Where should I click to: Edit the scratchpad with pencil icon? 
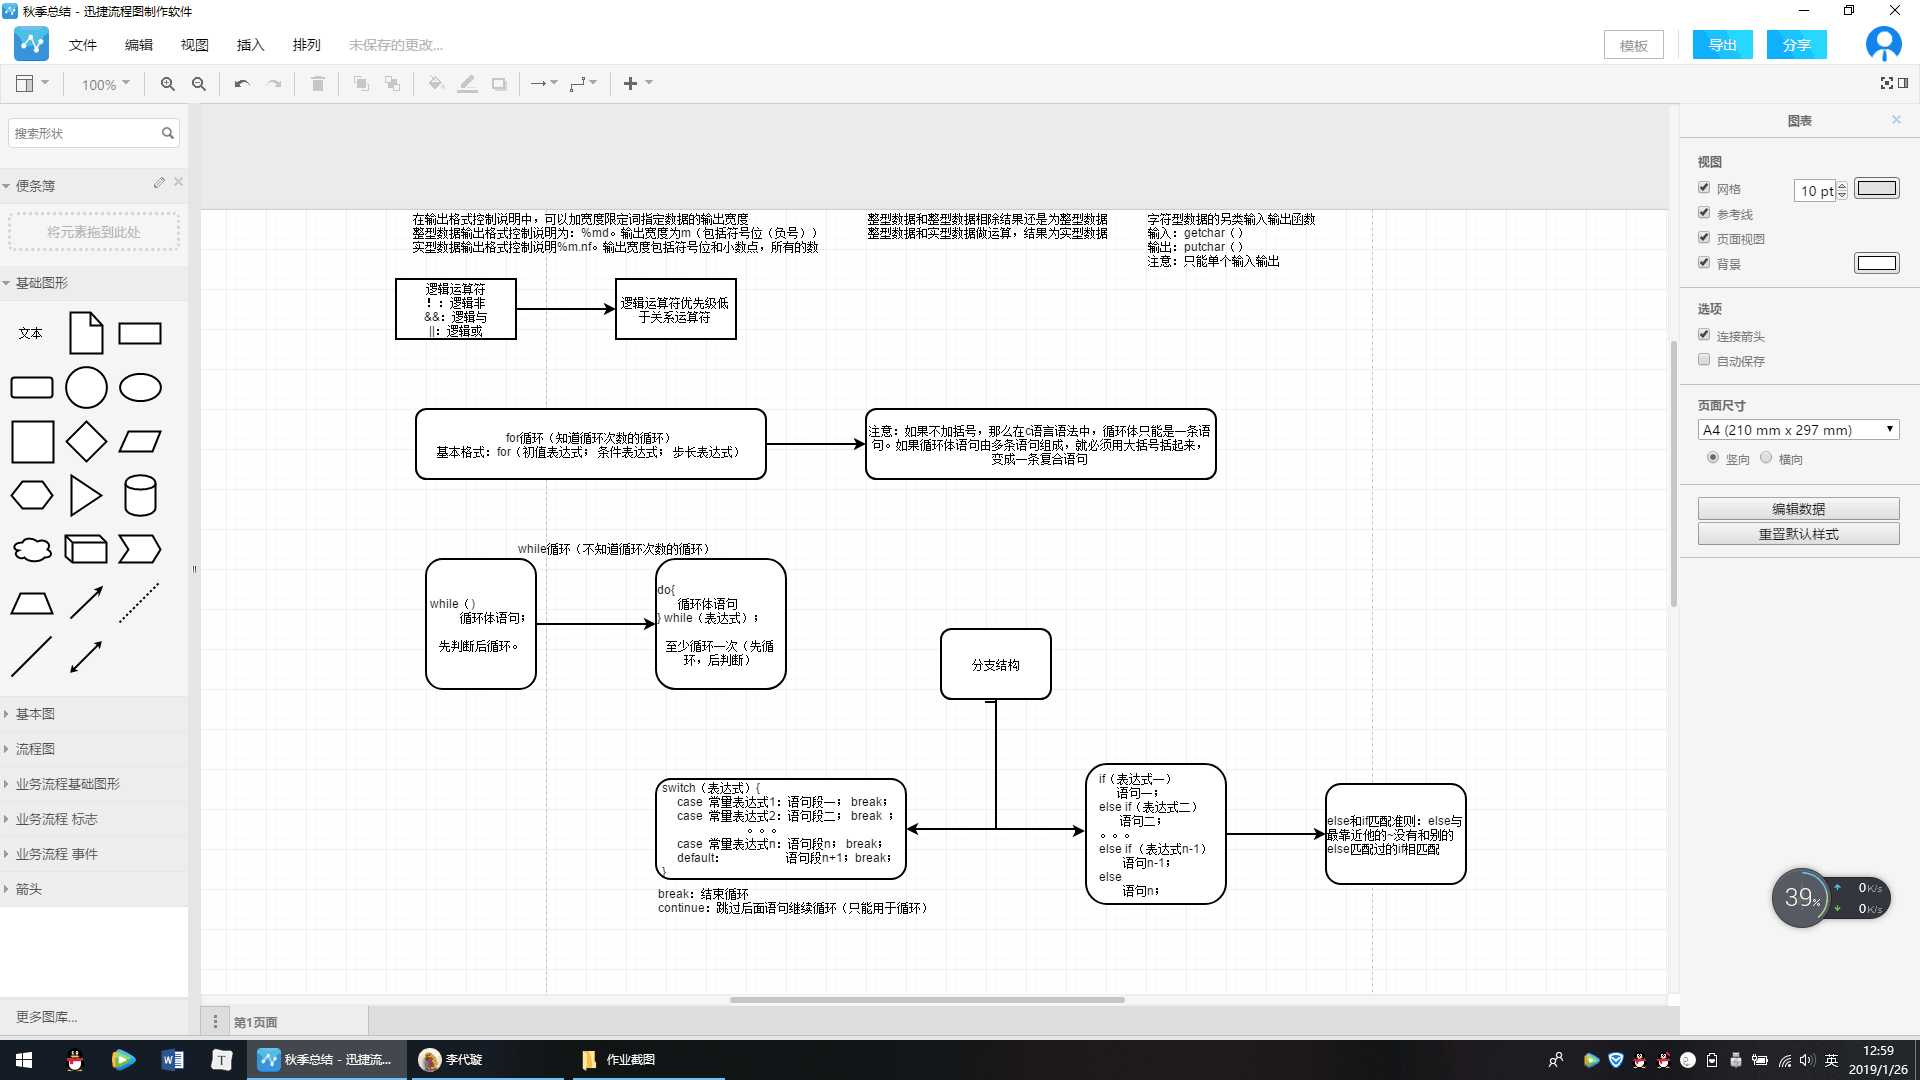pyautogui.click(x=159, y=183)
